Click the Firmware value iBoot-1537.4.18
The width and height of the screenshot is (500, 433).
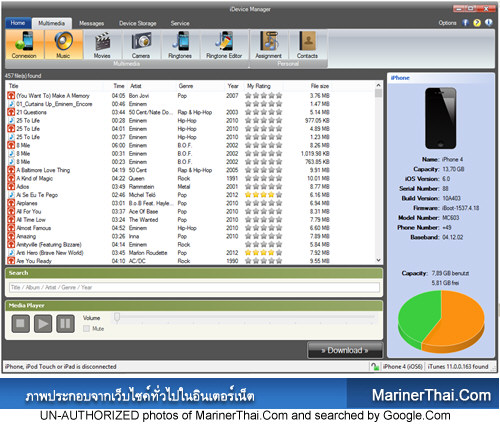coord(461,208)
